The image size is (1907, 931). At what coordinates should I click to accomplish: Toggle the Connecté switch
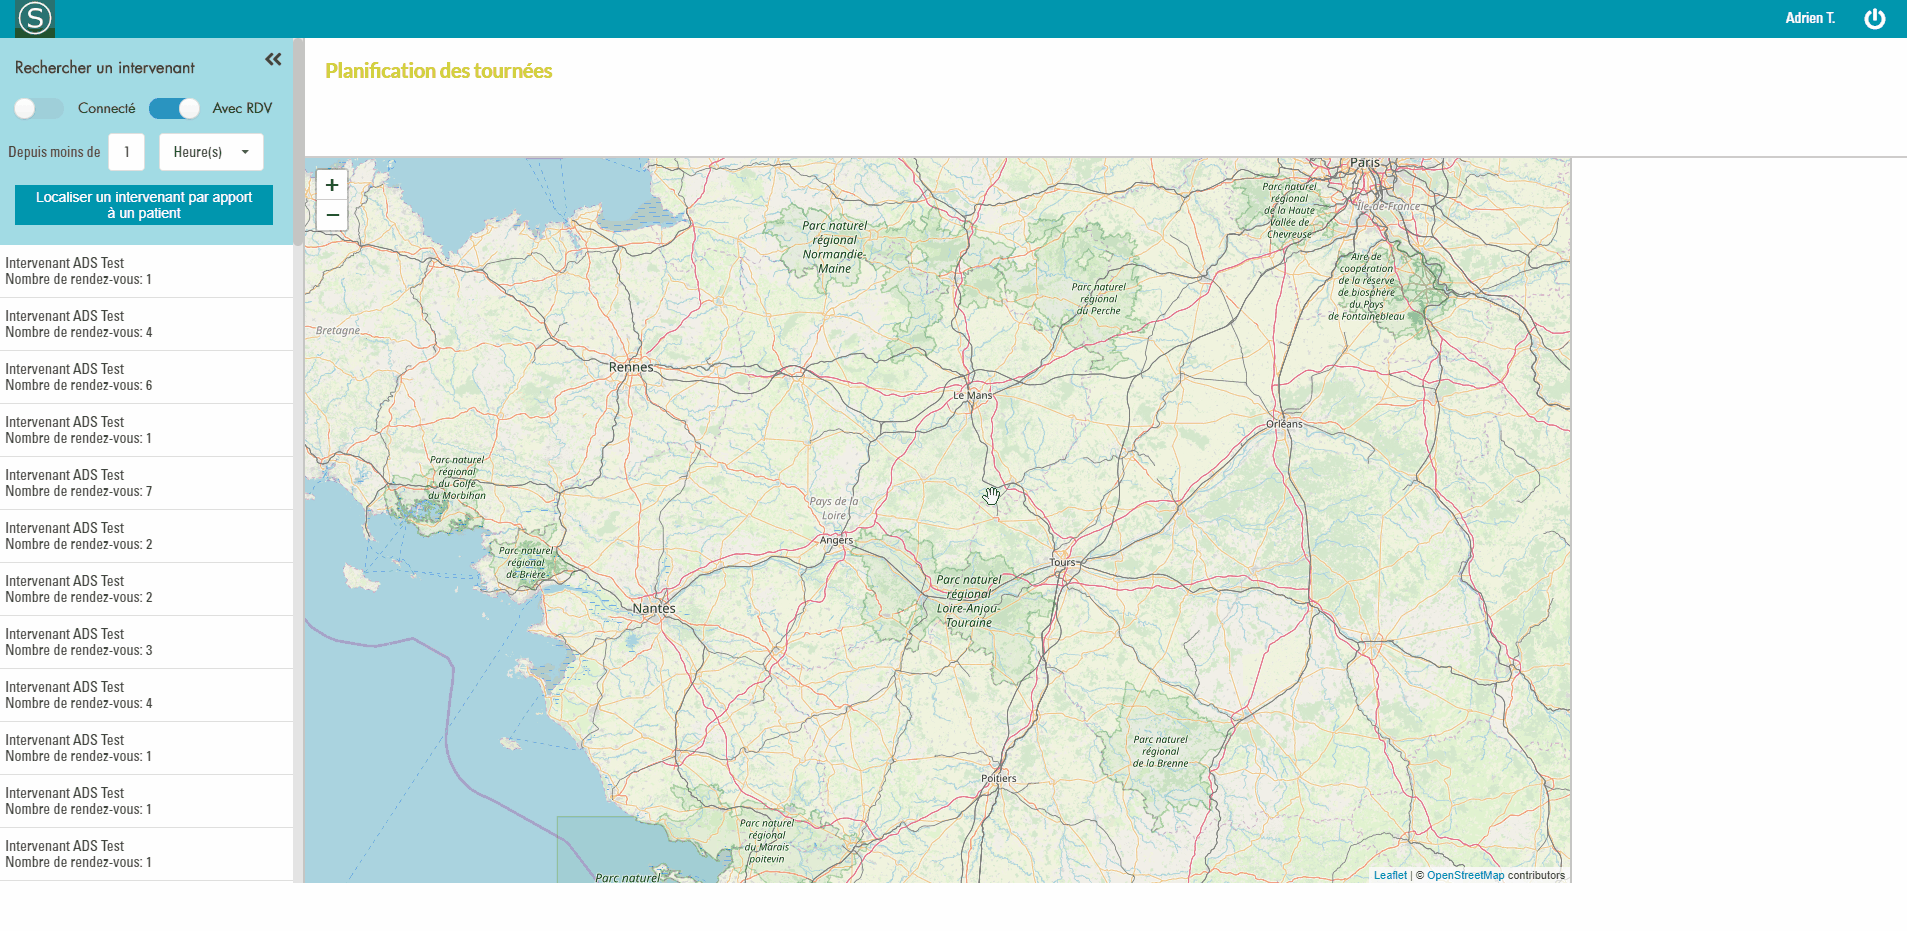(38, 108)
